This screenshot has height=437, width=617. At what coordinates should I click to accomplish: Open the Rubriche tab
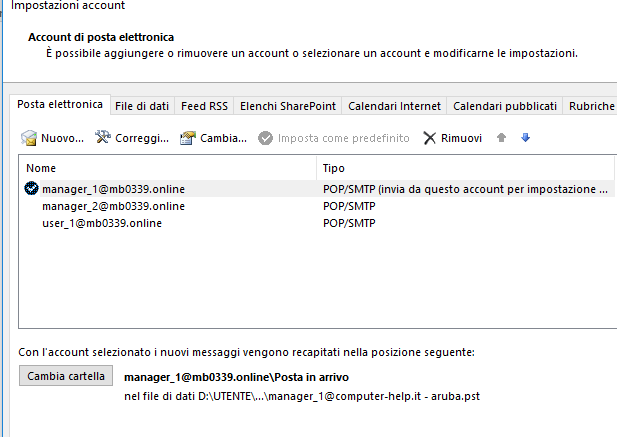591,106
